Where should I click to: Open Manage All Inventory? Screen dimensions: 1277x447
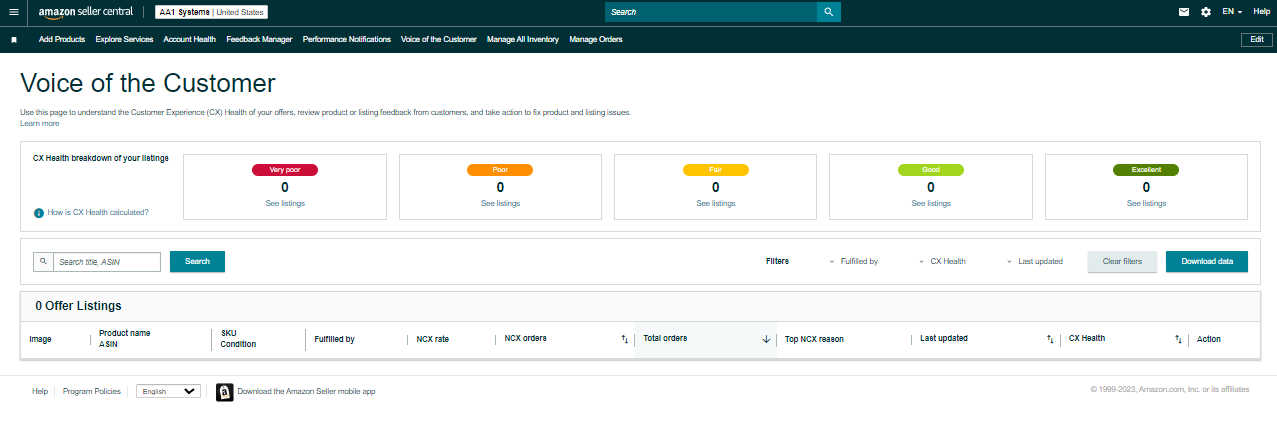click(x=522, y=40)
